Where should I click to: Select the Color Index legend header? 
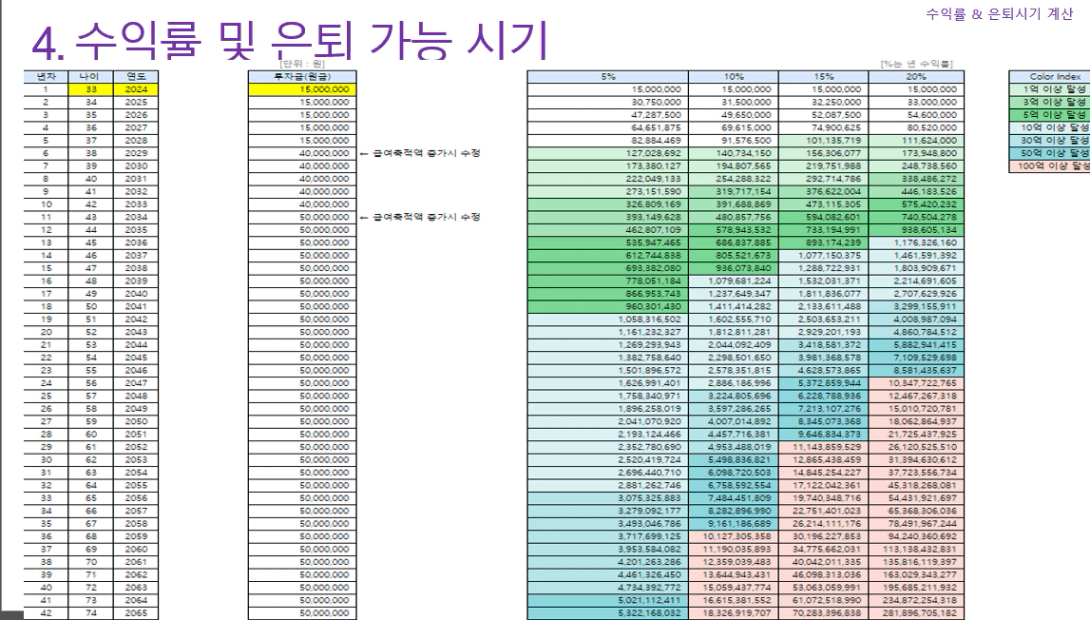(x=1049, y=76)
